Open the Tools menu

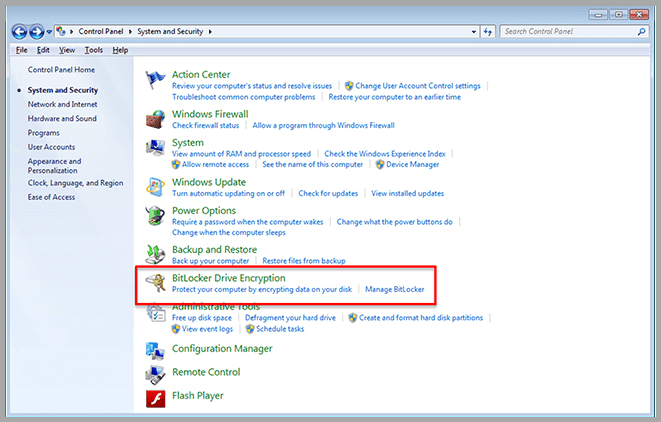(x=94, y=50)
